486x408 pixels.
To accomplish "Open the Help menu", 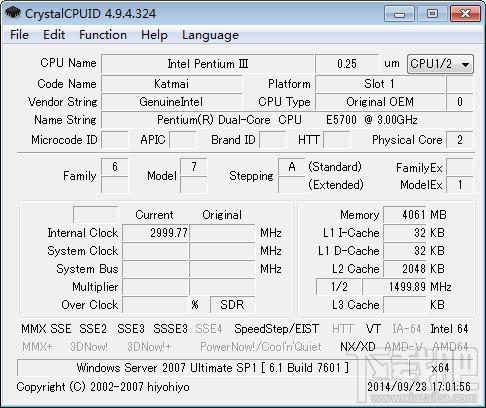I will (x=154, y=35).
